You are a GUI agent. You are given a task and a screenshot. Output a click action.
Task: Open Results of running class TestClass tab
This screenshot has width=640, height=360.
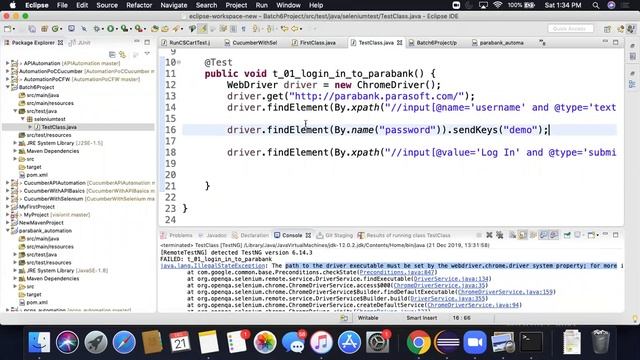pos(404,235)
